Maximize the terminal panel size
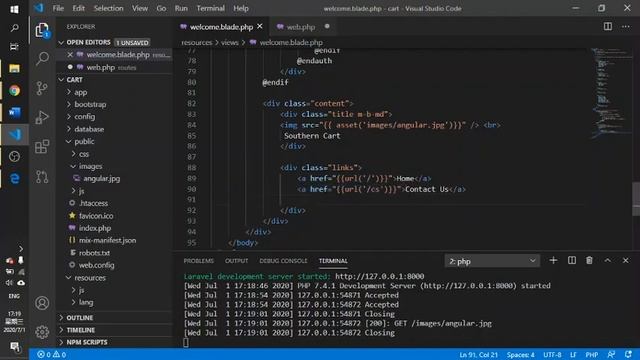The height and width of the screenshot is (360, 640). tap(608, 260)
